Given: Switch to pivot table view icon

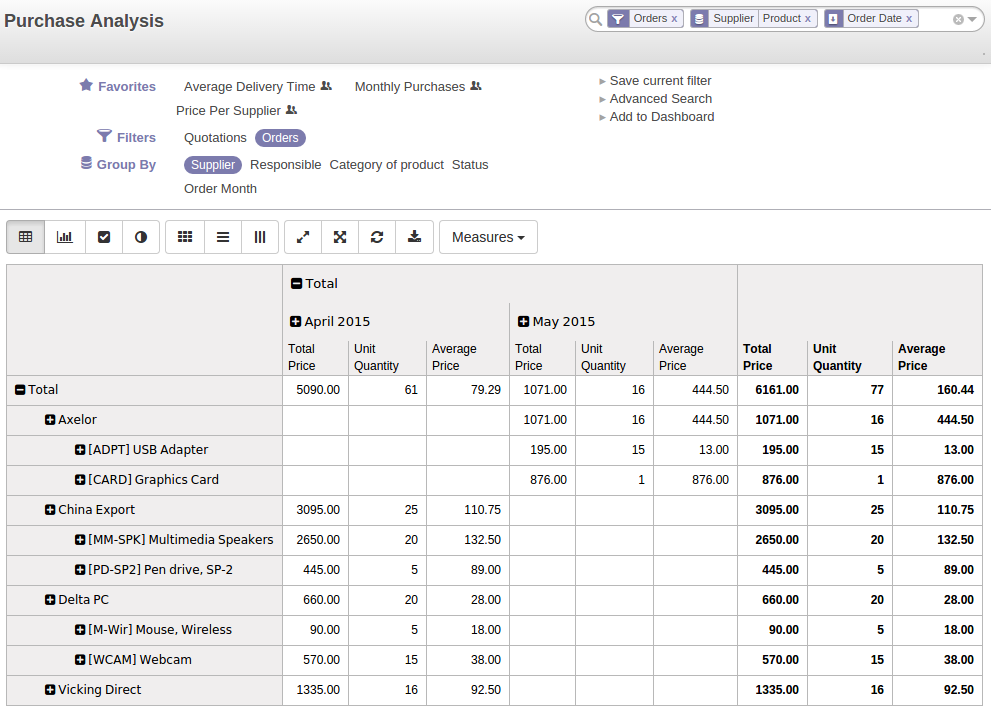Looking at the screenshot, I should 26,237.
